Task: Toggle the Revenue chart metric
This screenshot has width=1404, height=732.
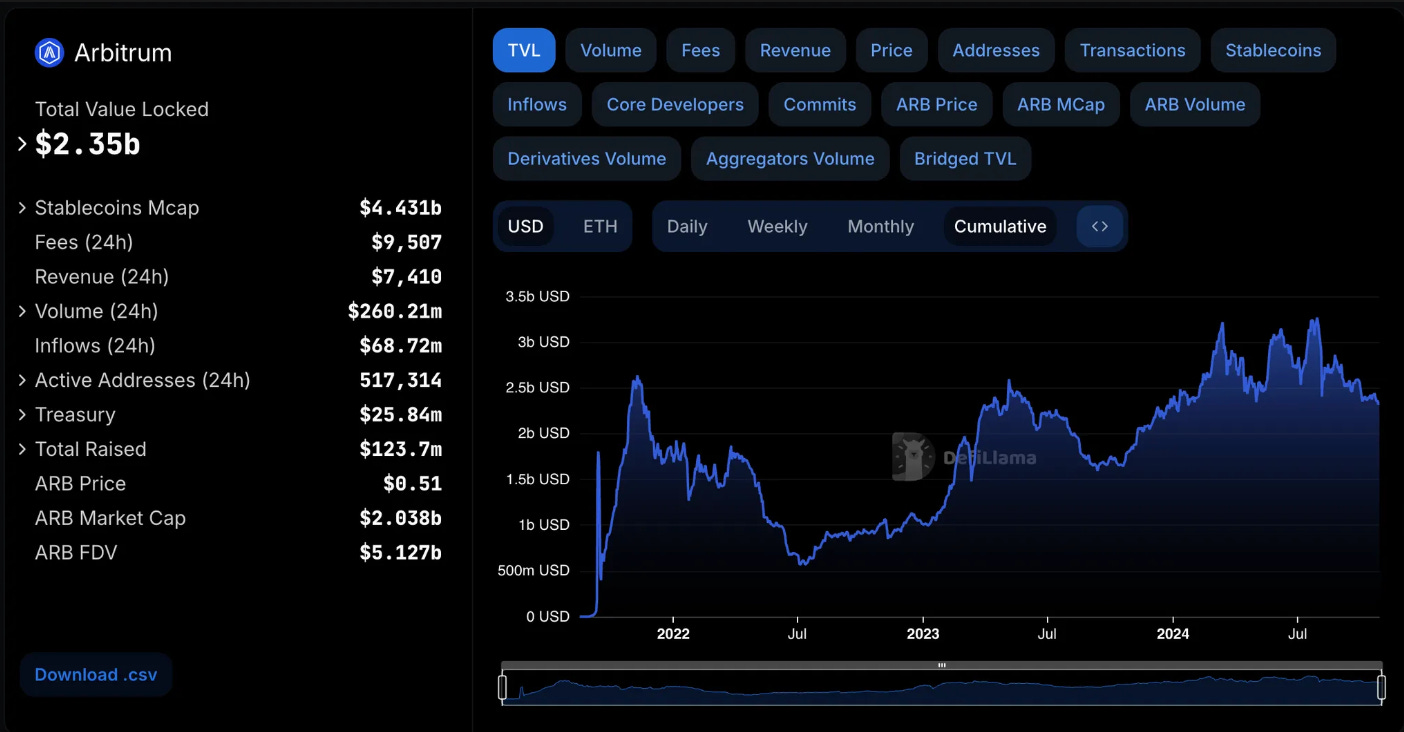Action: click(795, 50)
